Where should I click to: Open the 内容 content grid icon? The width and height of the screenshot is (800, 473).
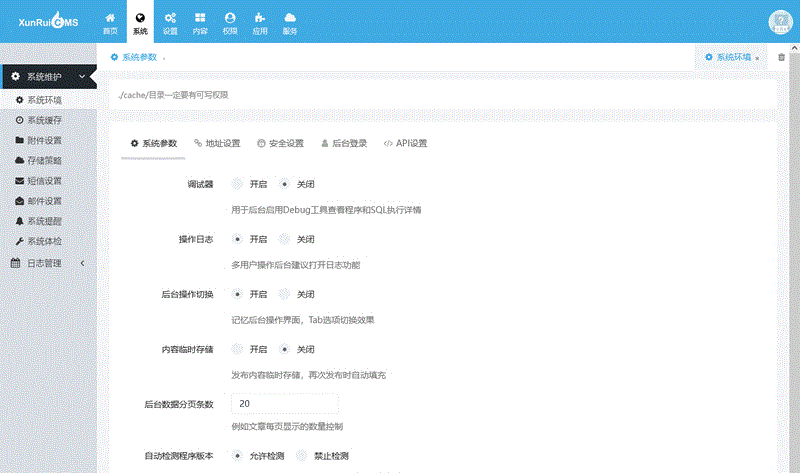tap(200, 23)
